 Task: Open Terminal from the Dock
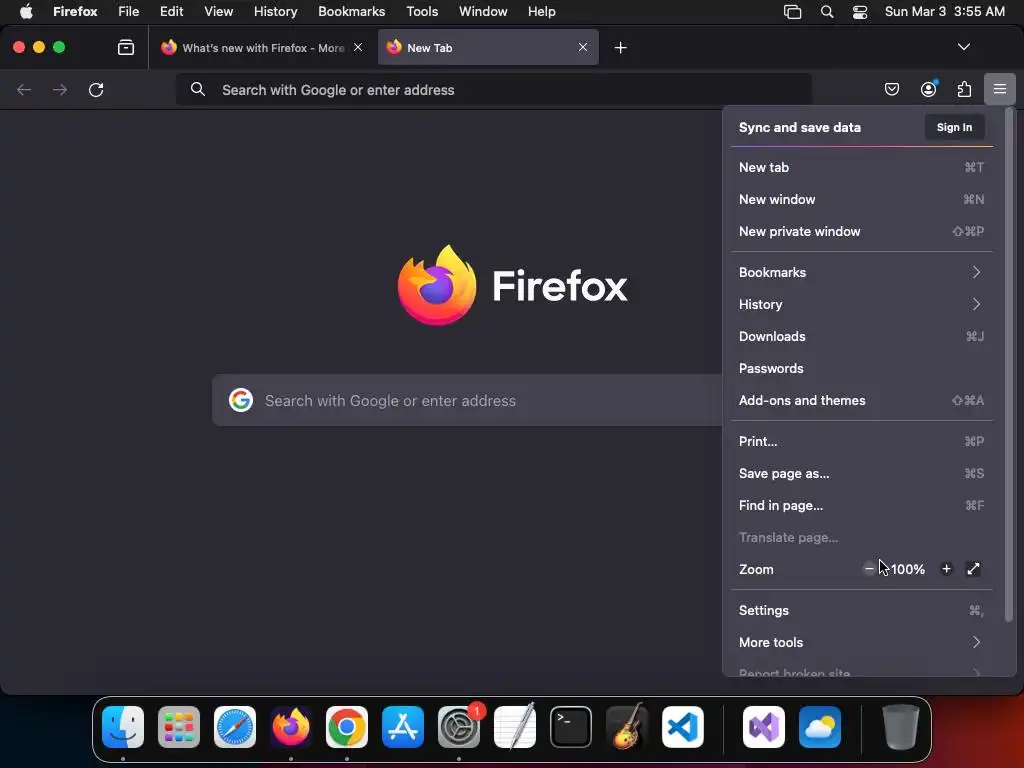pos(571,727)
